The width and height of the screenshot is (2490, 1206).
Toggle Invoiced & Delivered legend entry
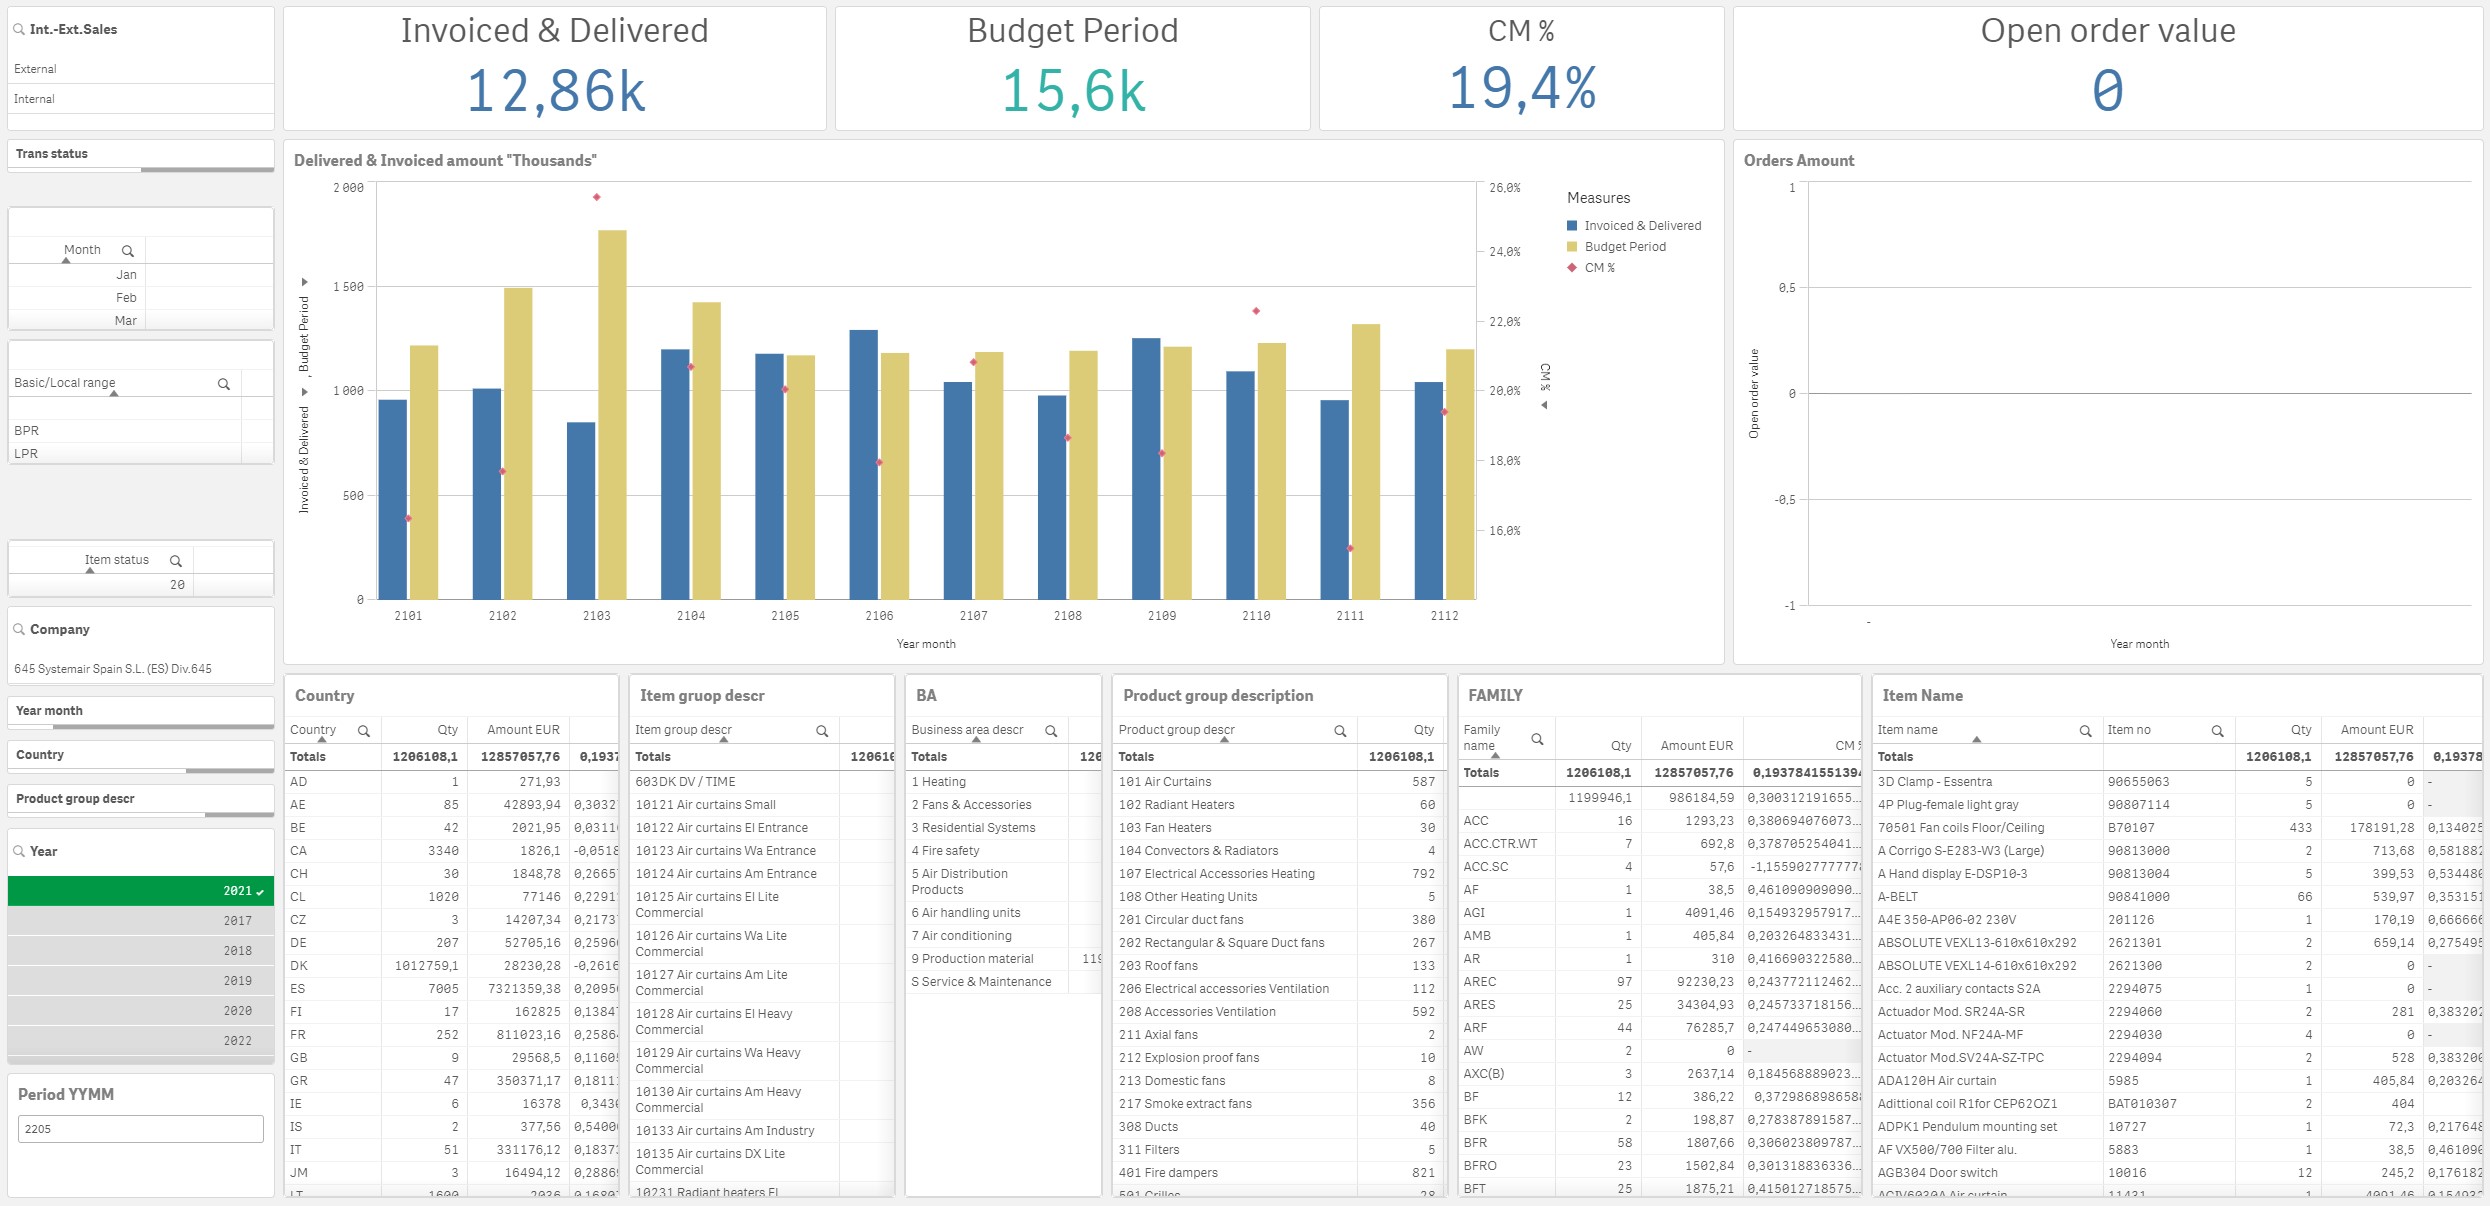[1641, 226]
